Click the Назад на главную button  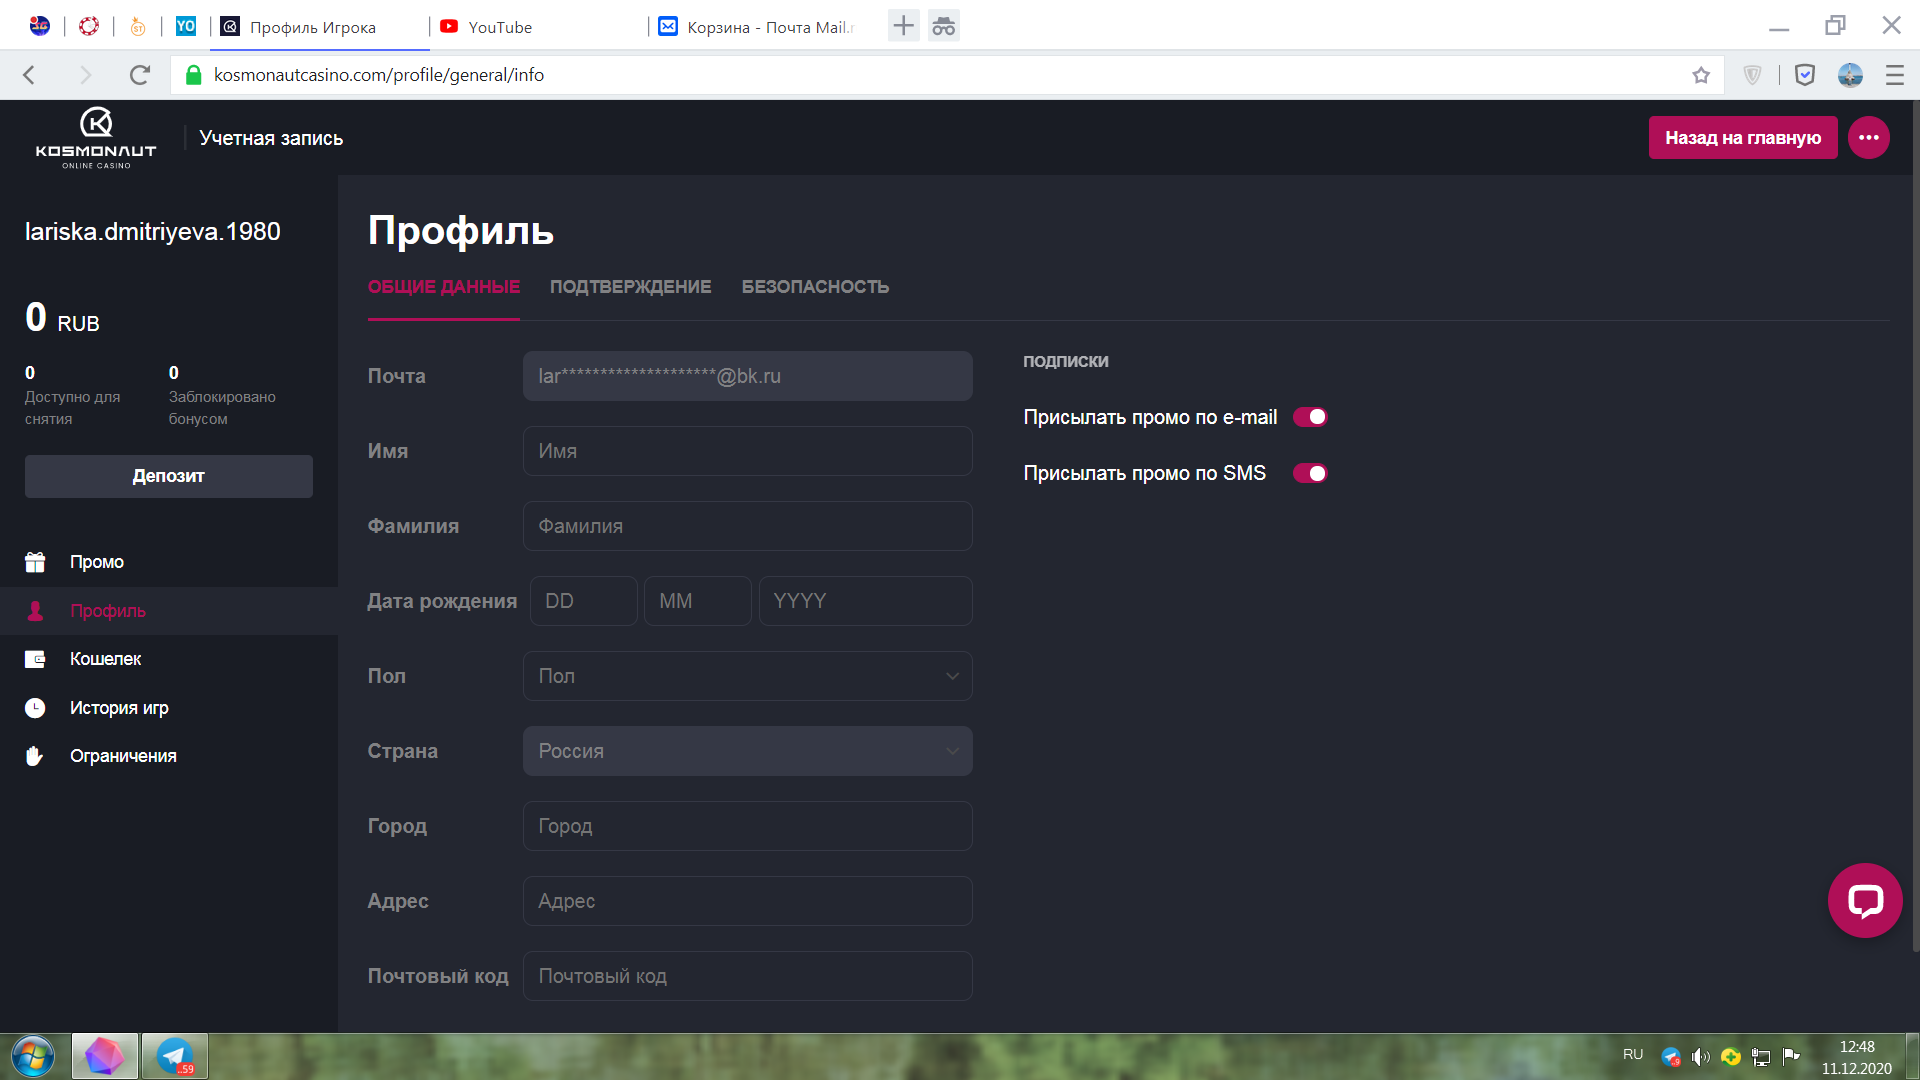[1742, 138]
